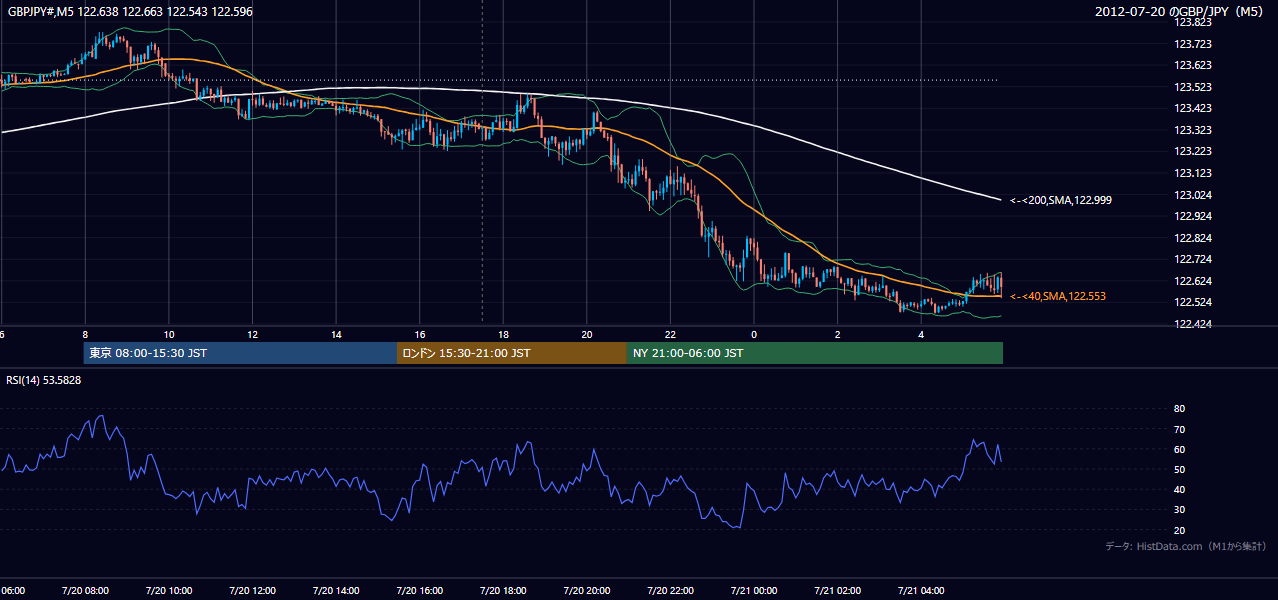Click the GBPJPY#,M5 symbol header text
The width and height of the screenshot is (1278, 600).
click(130, 12)
